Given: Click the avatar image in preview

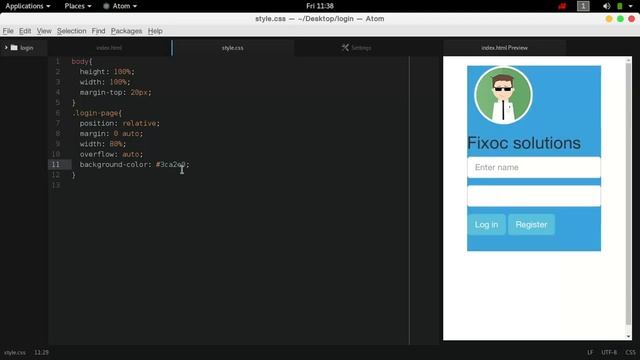Looking at the screenshot, I should [x=503, y=95].
